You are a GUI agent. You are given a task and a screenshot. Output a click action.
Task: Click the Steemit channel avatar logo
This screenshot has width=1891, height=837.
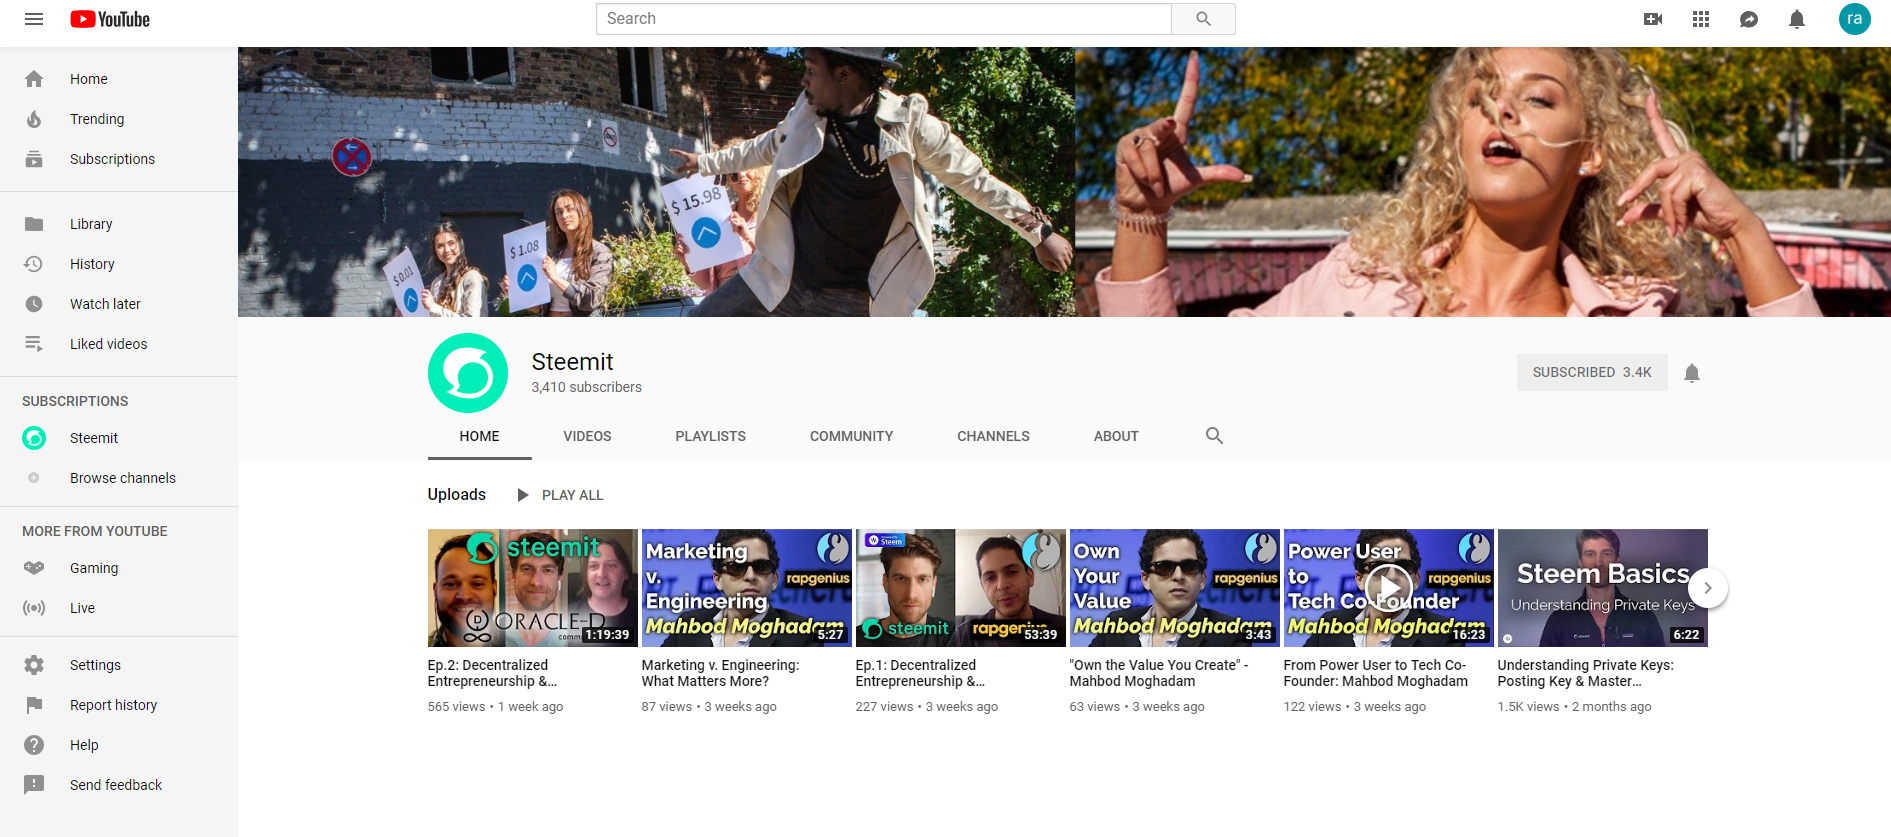coord(468,373)
